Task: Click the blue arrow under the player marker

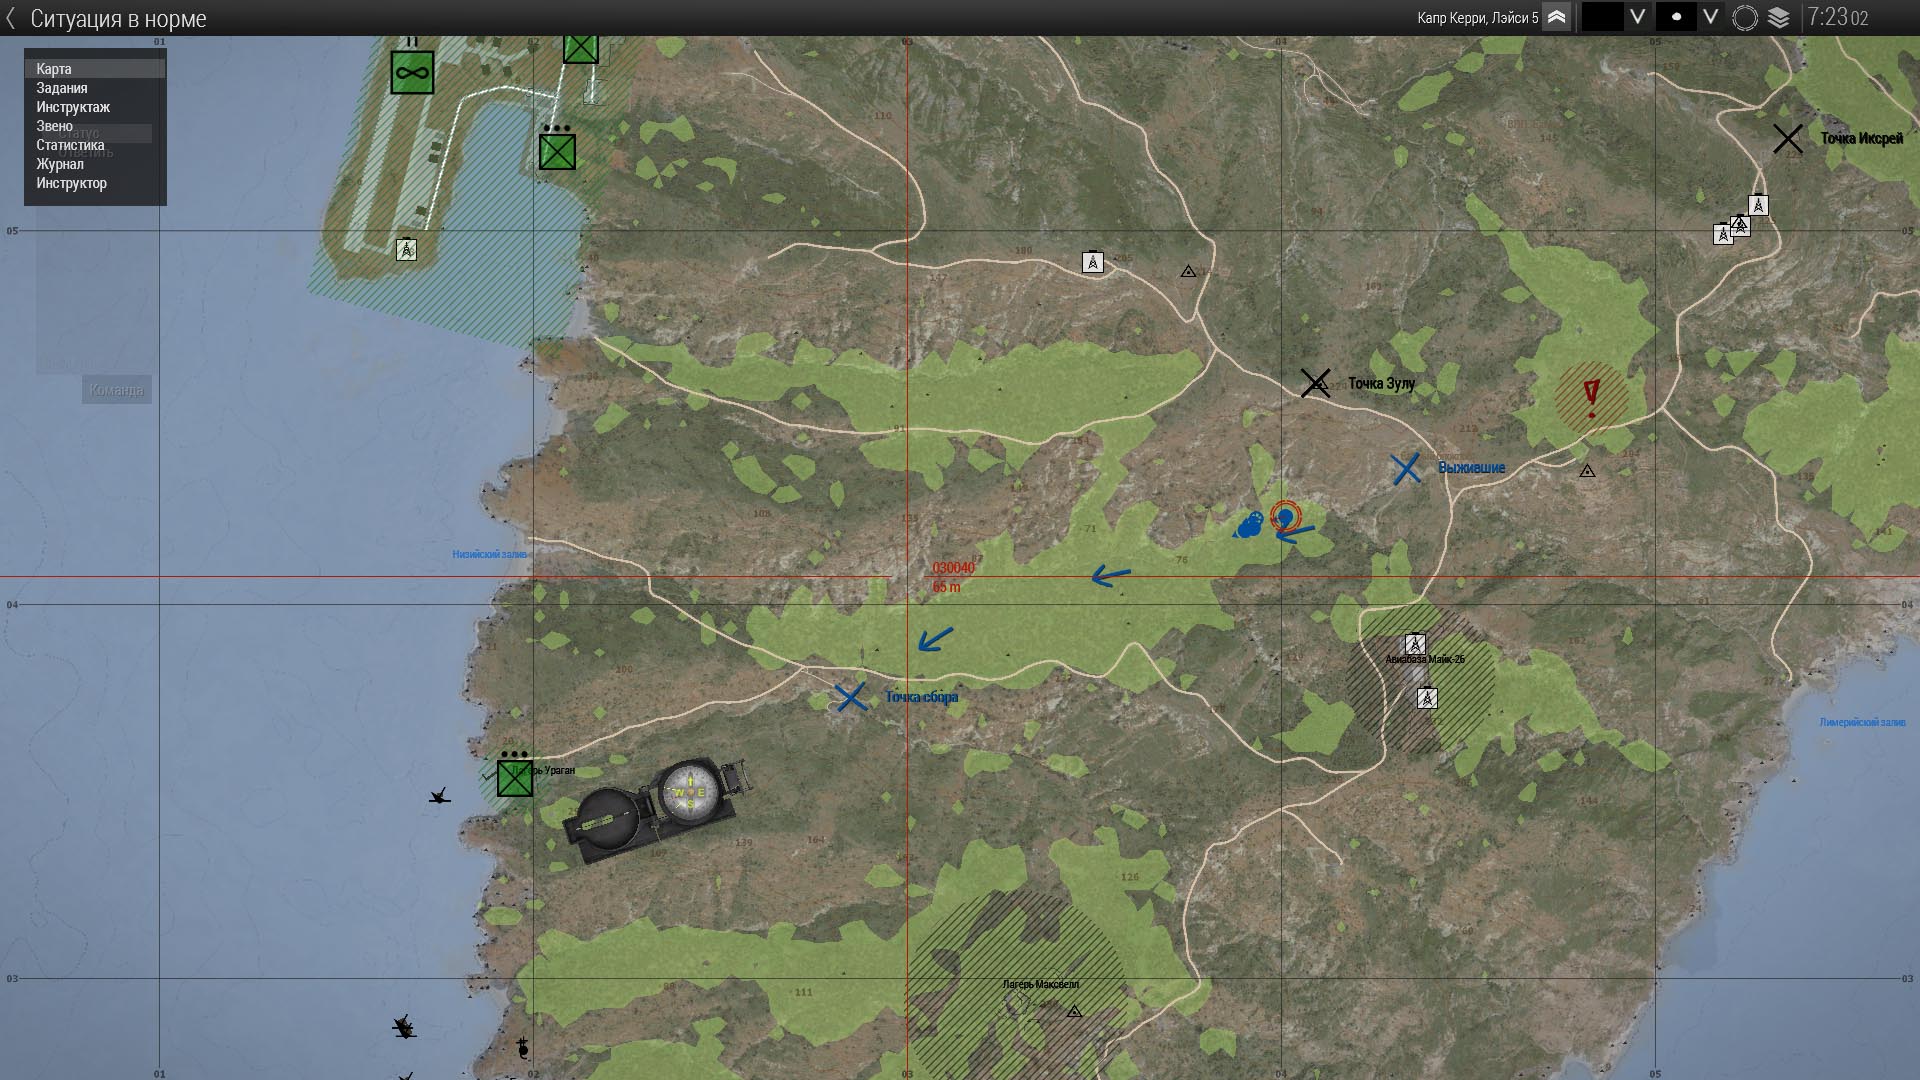Action: pos(1295,535)
